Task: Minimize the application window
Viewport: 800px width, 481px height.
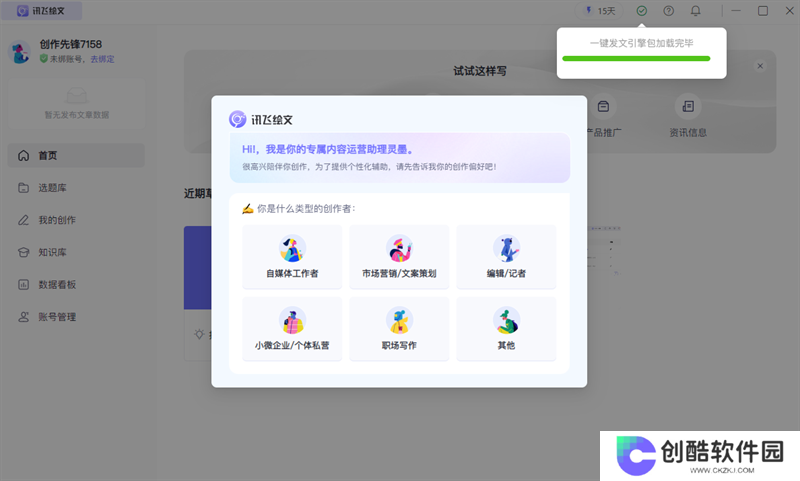Action: click(736, 11)
